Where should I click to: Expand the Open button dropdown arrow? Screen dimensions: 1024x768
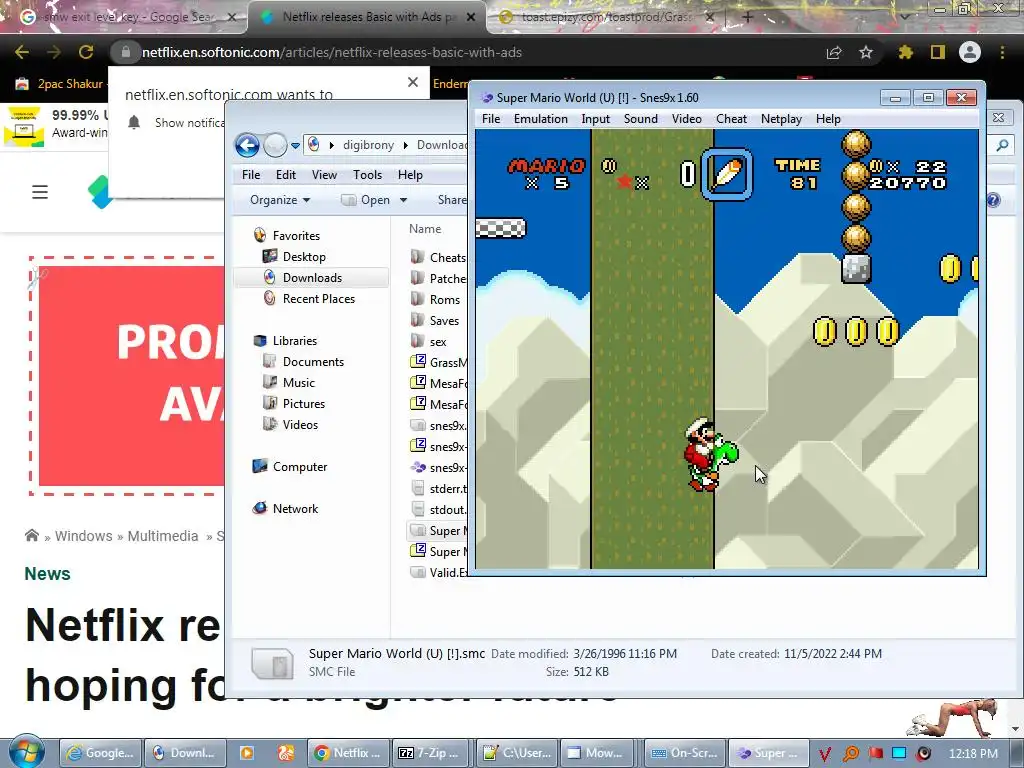pyautogui.click(x=403, y=200)
